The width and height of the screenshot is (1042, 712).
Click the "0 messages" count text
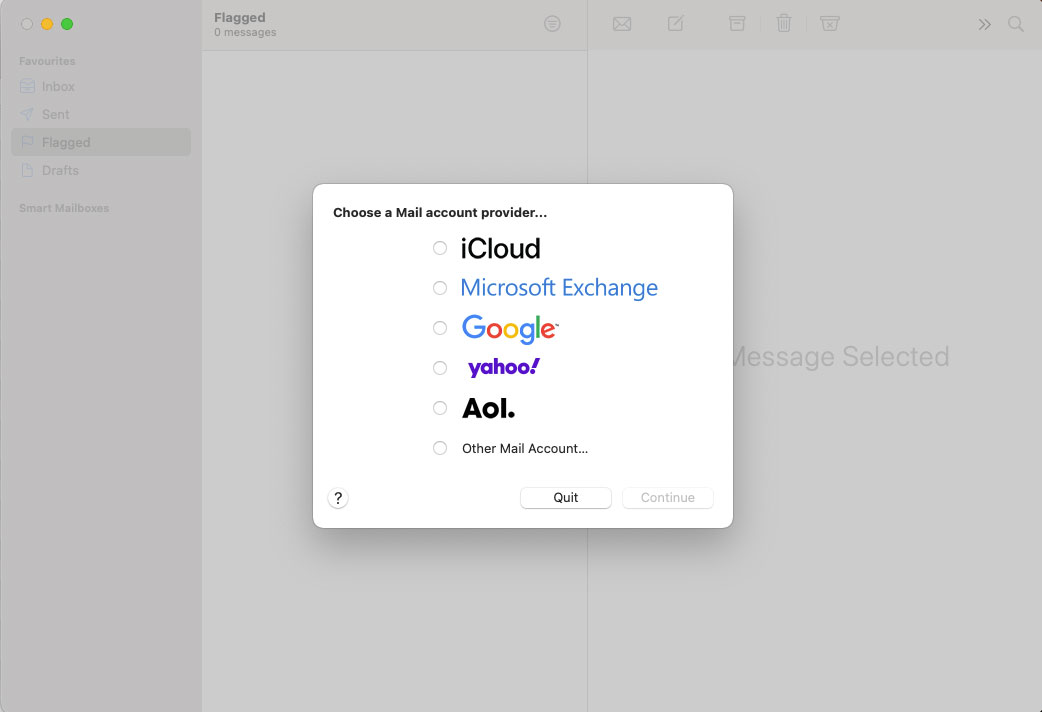click(245, 32)
